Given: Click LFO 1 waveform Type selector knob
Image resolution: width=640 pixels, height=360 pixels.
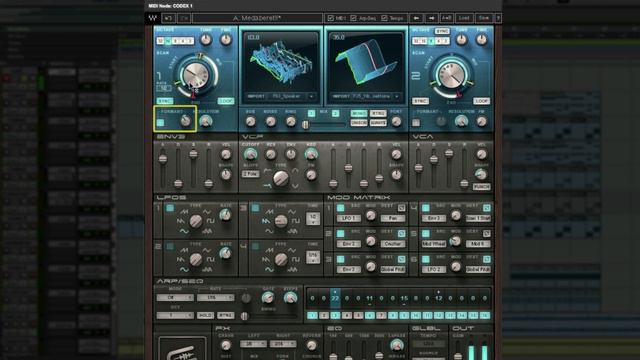Looking at the screenshot, I should tap(196, 221).
